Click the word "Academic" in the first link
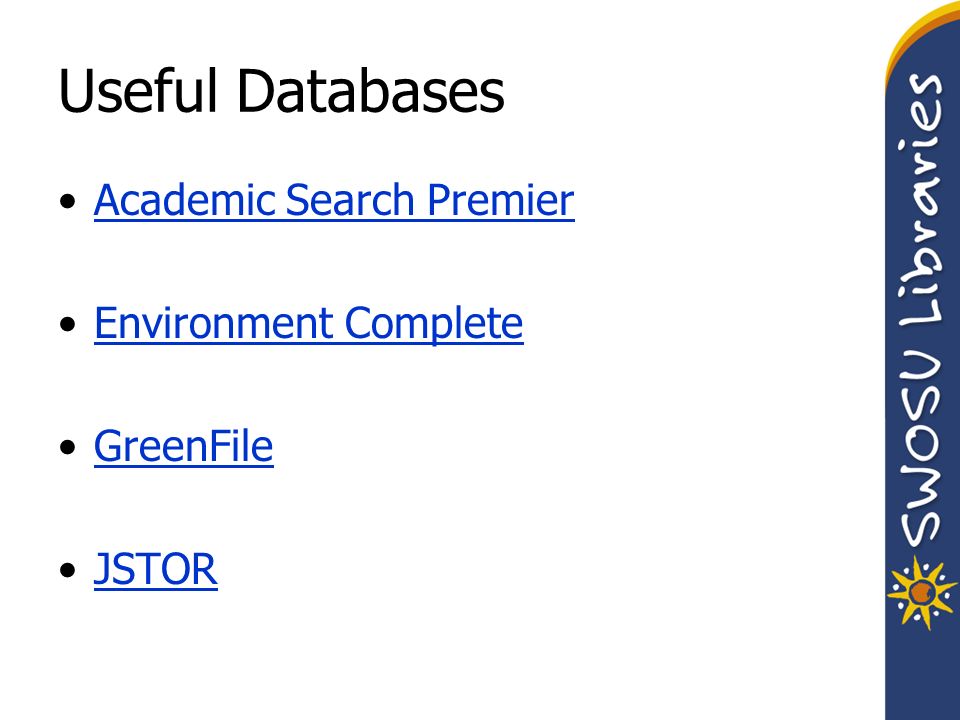The height and width of the screenshot is (720, 960). pos(185,200)
